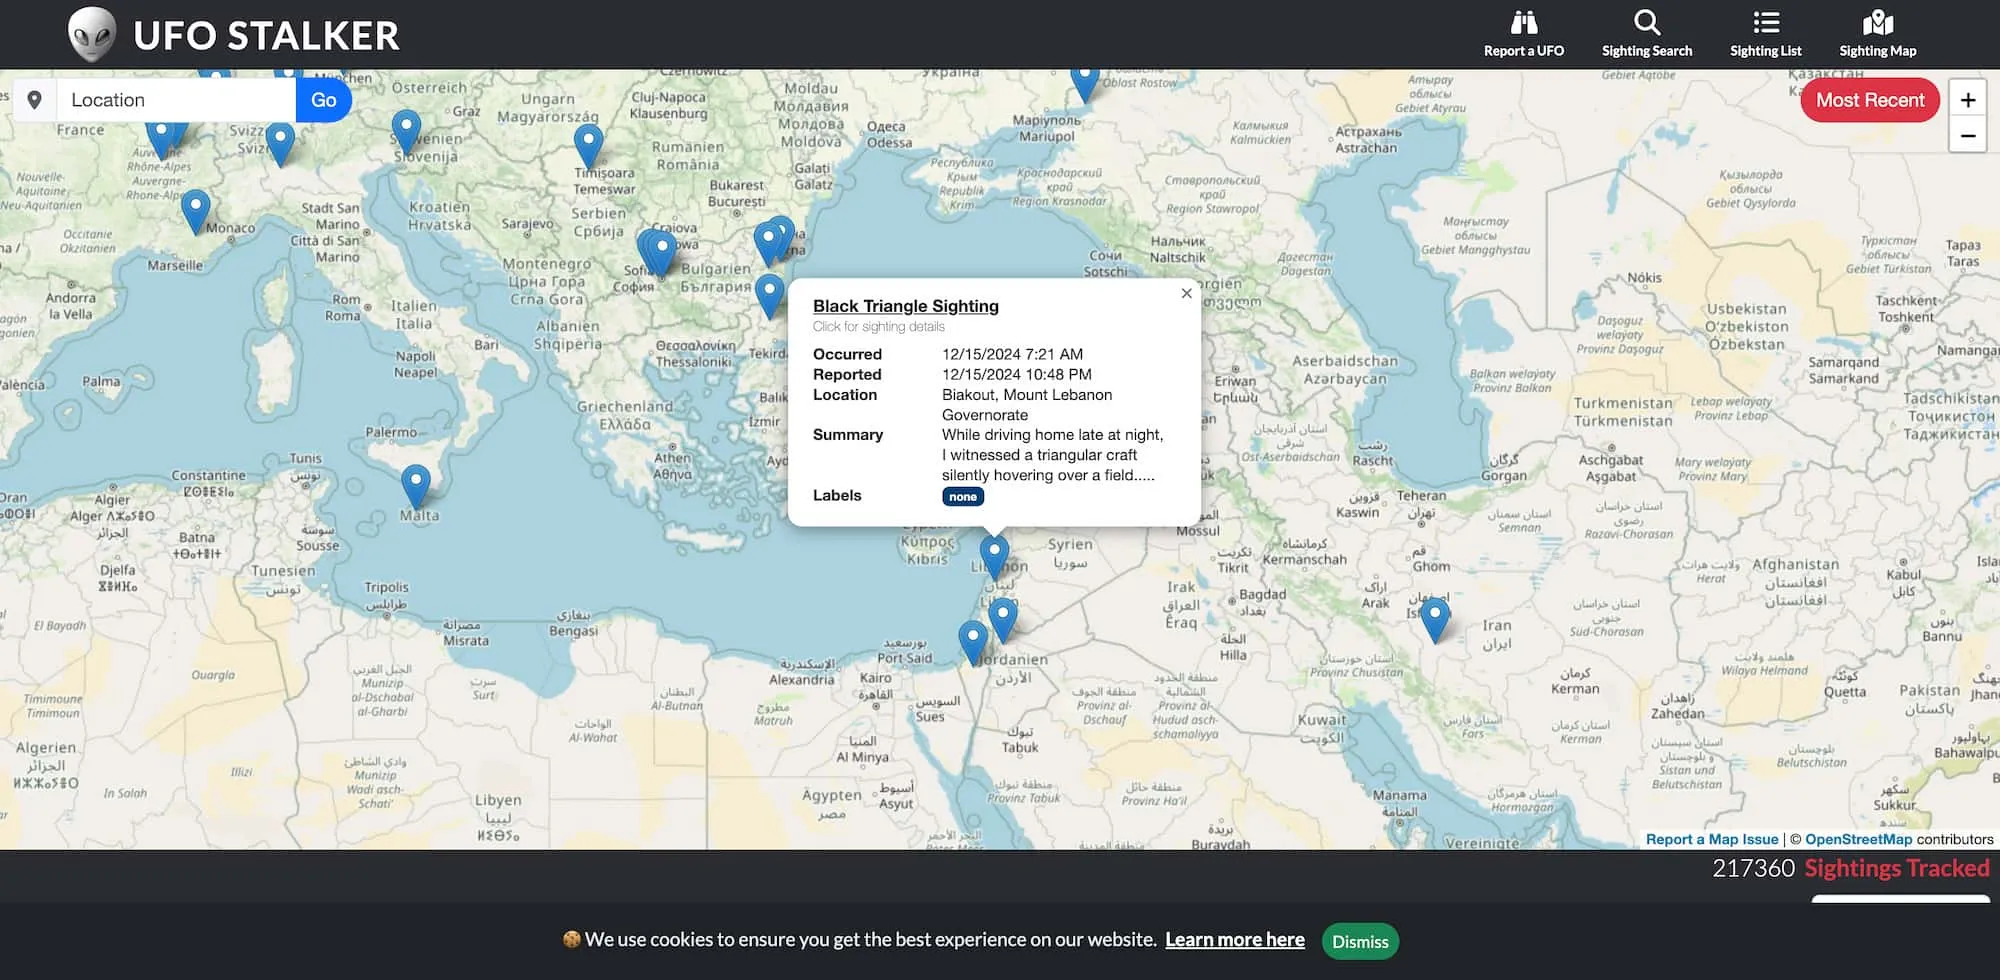Close the Black Triangle Sighting popup
This screenshot has height=980, width=2000.
click(x=1186, y=293)
